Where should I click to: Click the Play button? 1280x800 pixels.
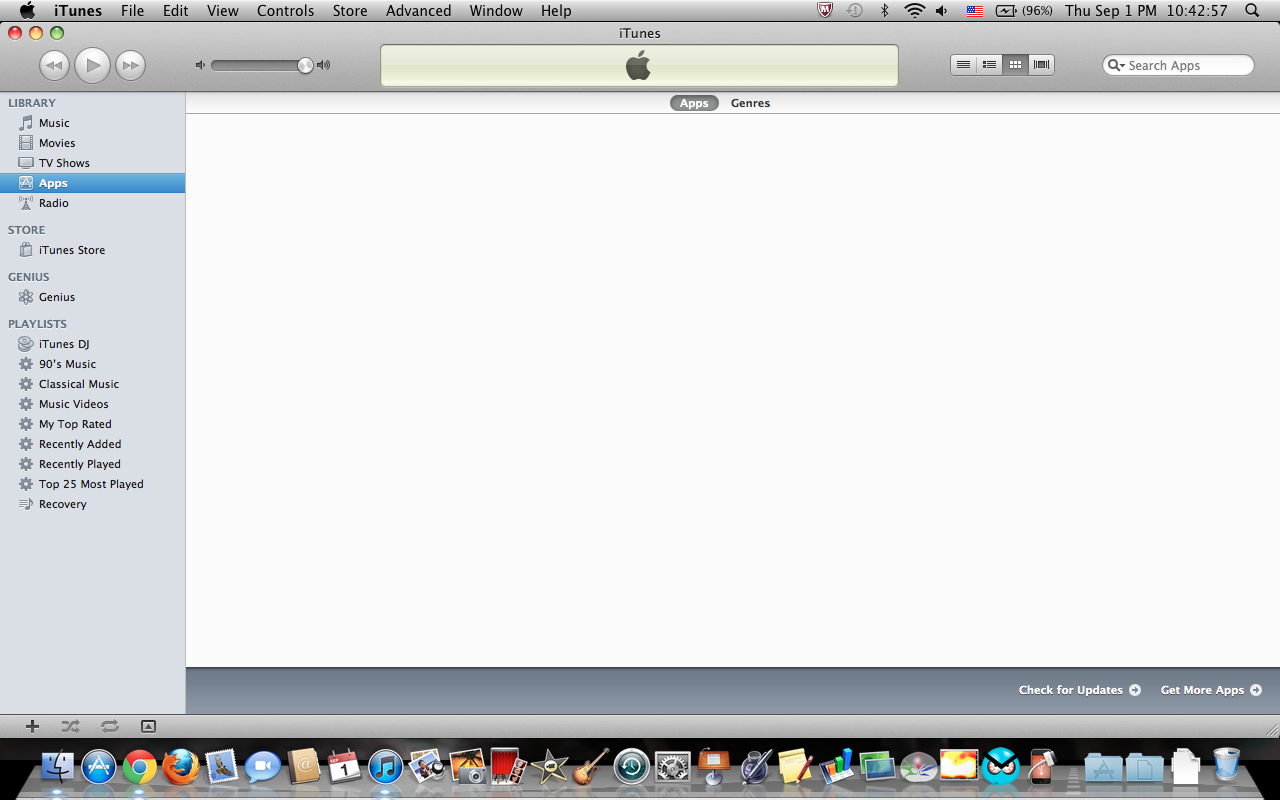pos(92,65)
